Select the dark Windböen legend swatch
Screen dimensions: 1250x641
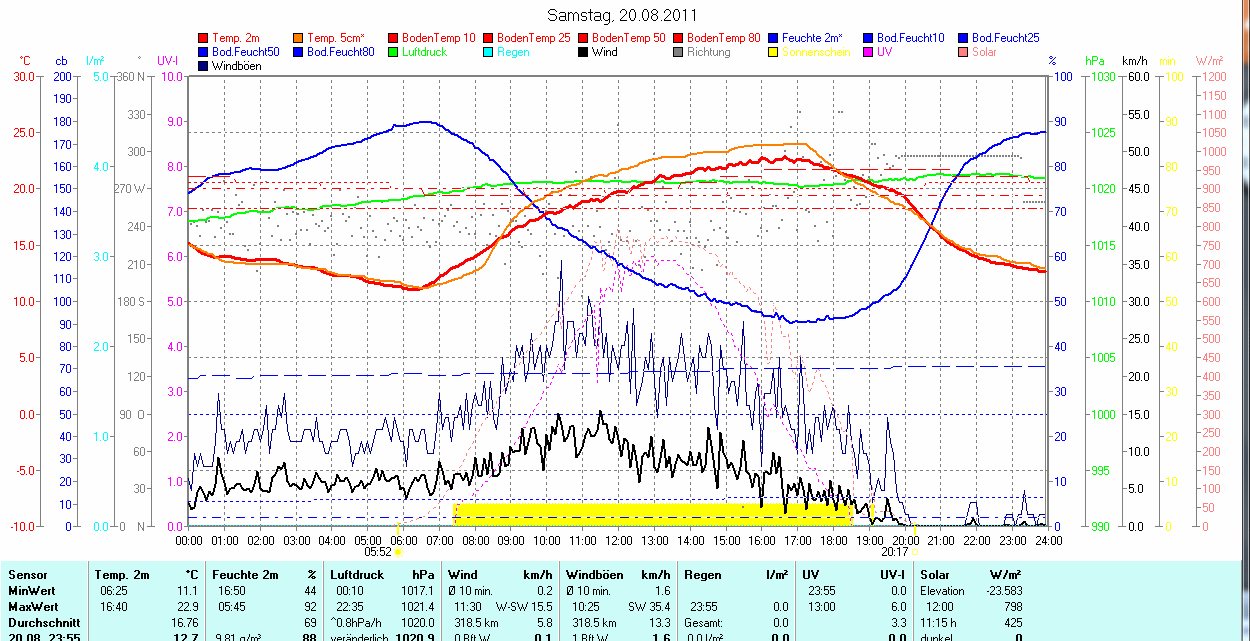click(x=204, y=66)
